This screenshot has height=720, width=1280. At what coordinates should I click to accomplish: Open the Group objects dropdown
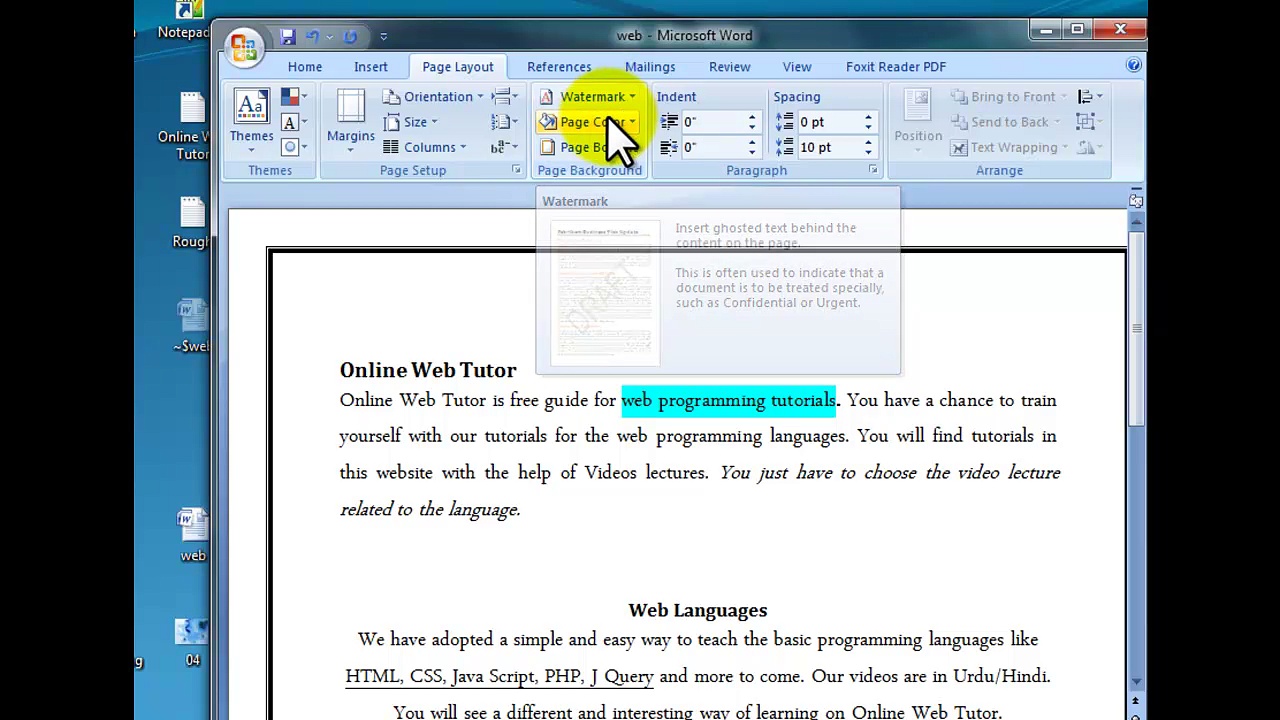[1089, 122]
